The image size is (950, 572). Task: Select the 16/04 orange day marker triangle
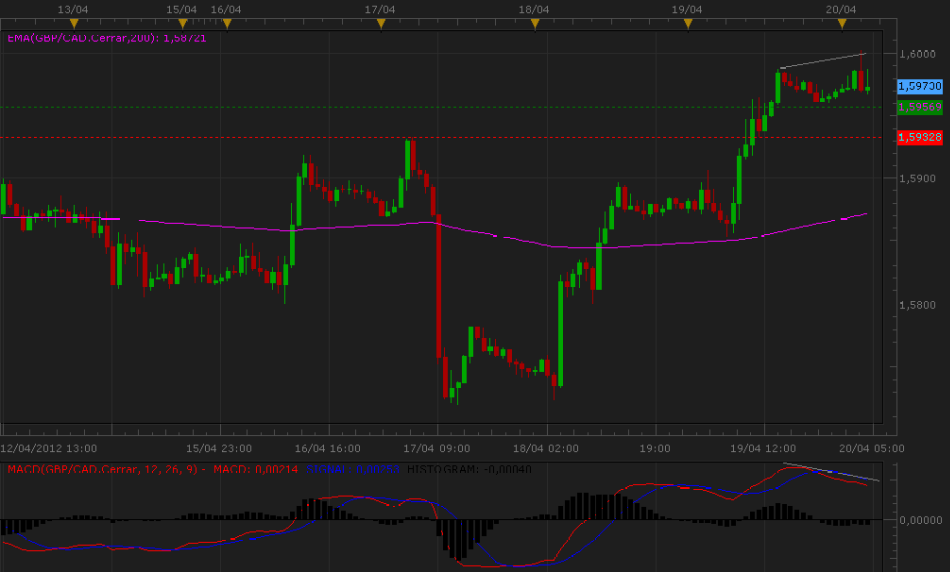click(227, 22)
